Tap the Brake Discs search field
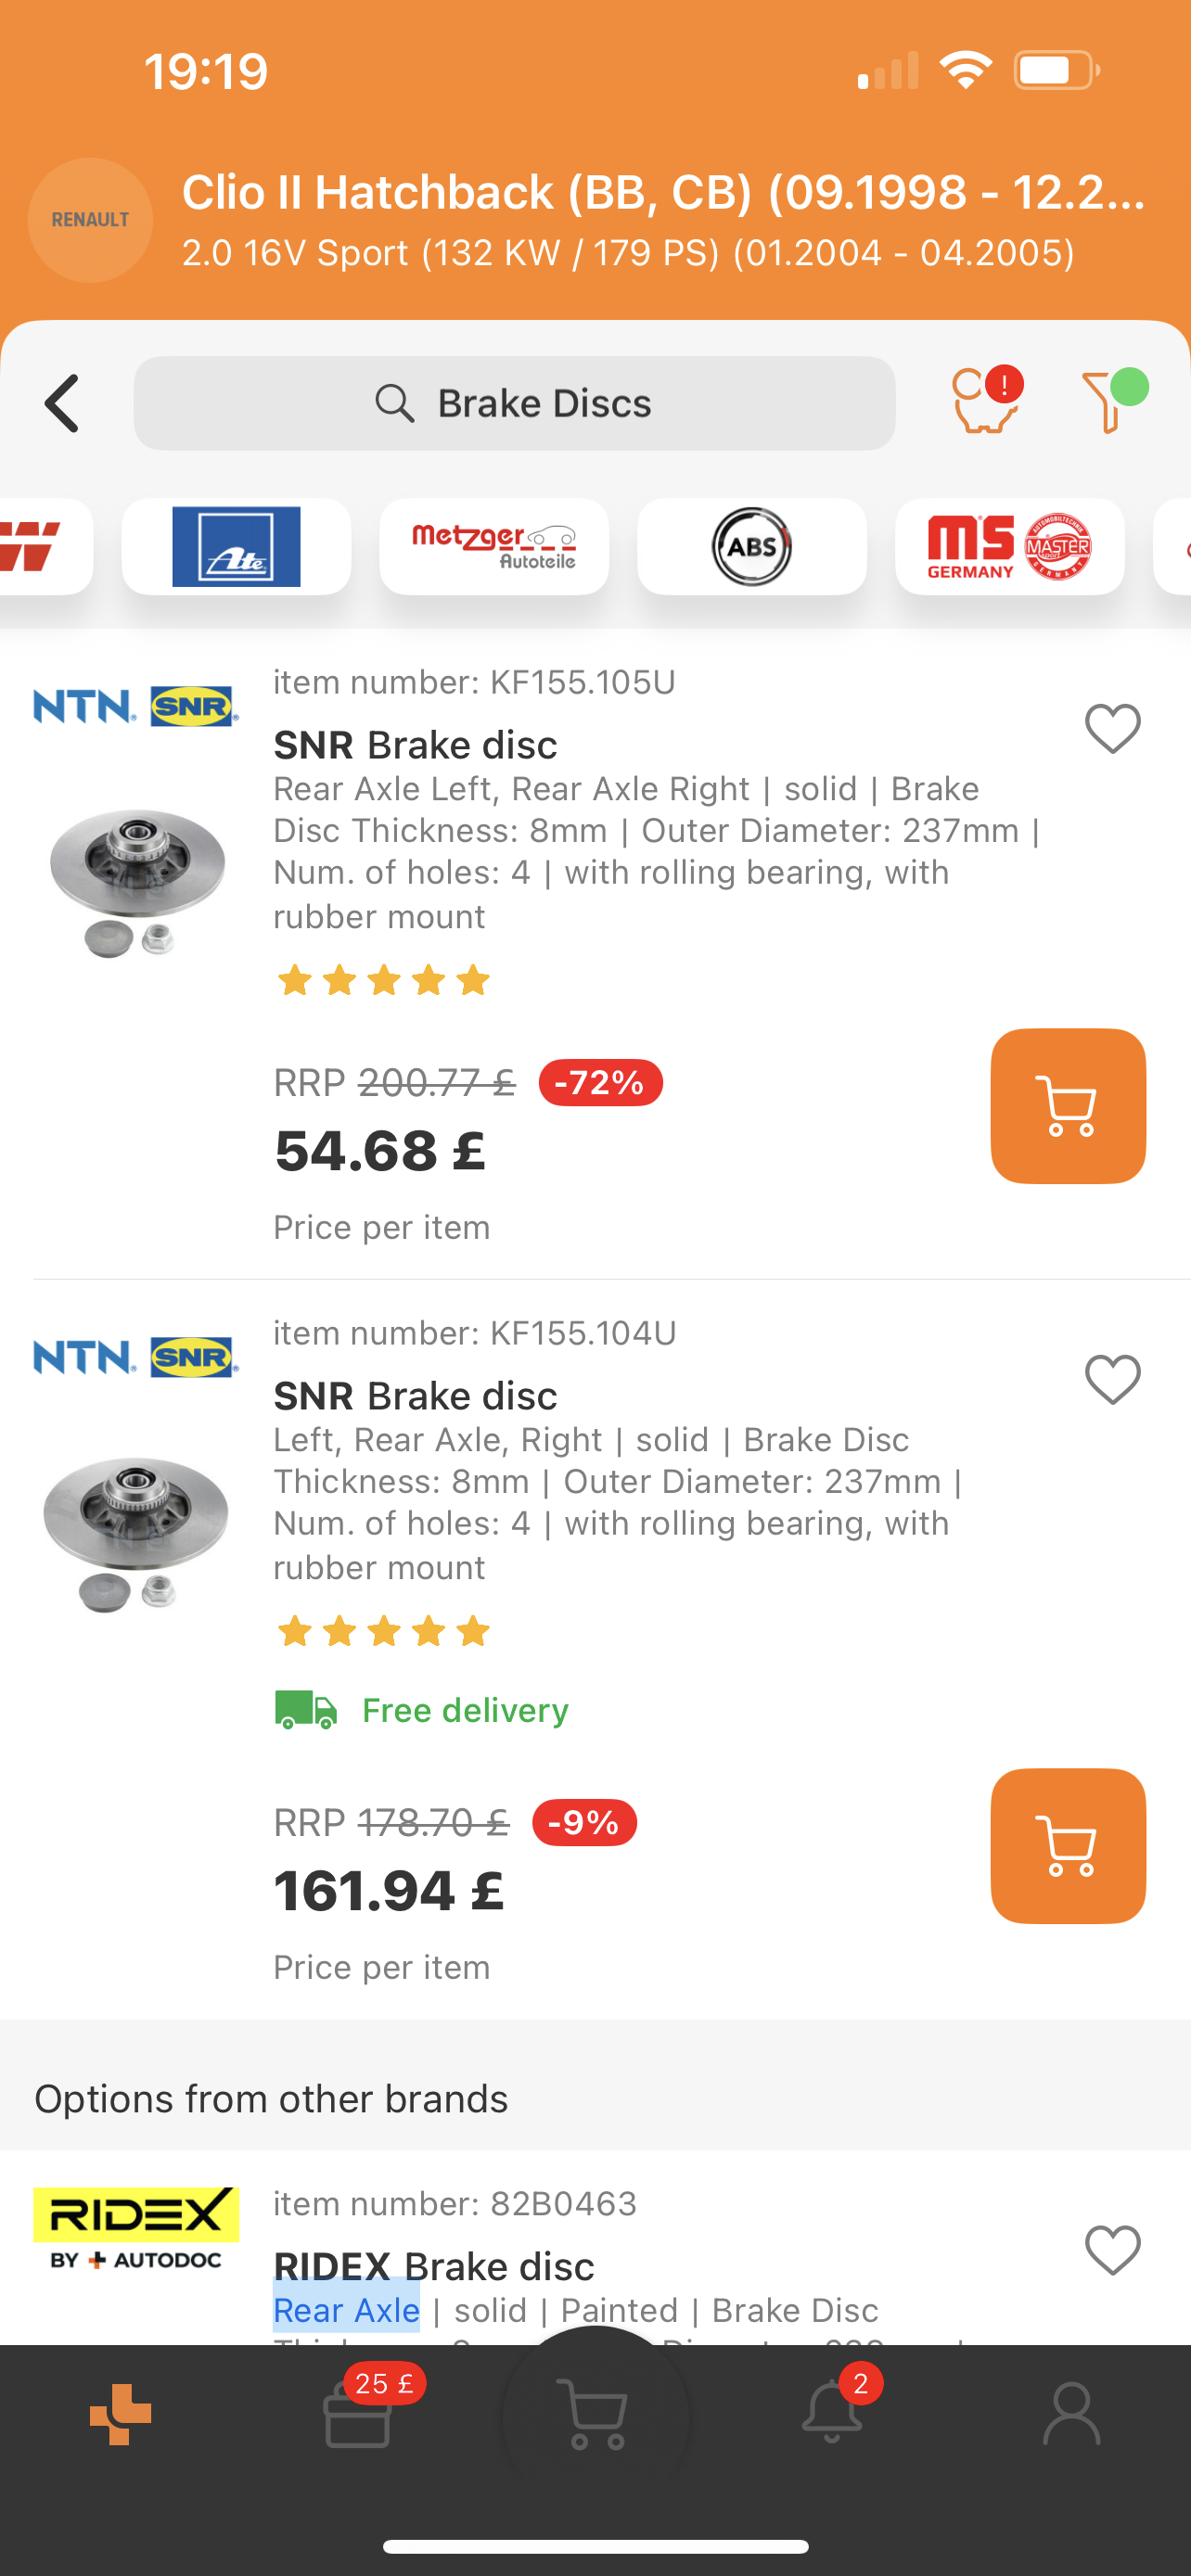This screenshot has height=2576, width=1191. point(514,404)
